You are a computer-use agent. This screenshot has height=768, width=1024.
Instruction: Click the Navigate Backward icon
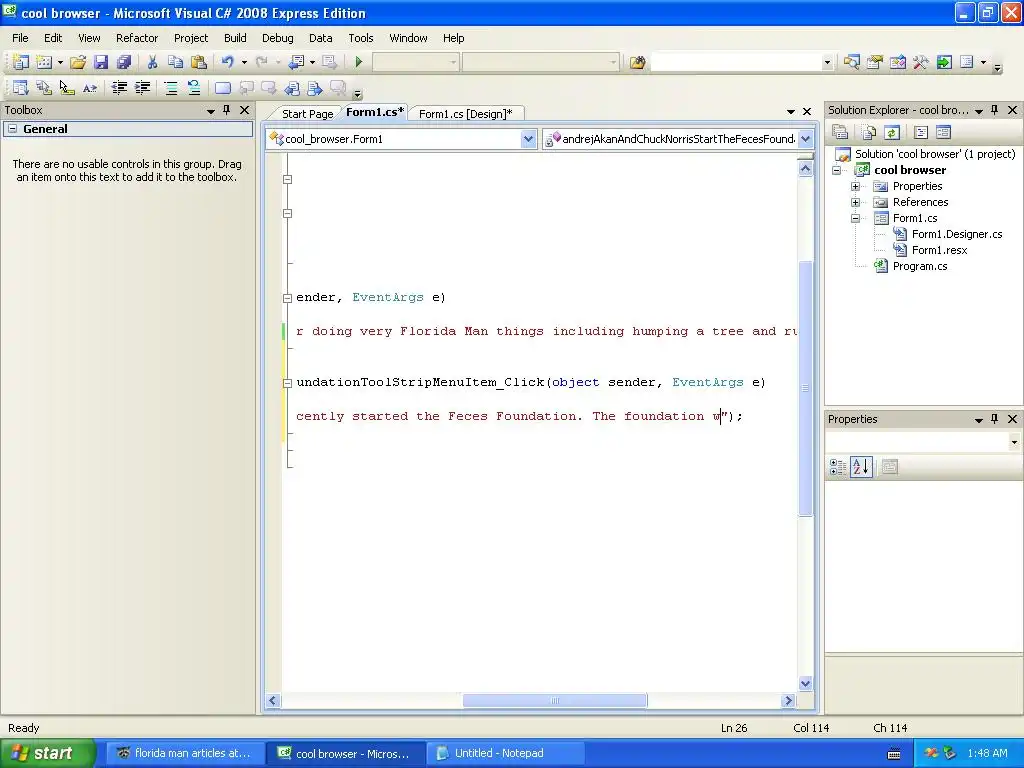click(x=296, y=62)
